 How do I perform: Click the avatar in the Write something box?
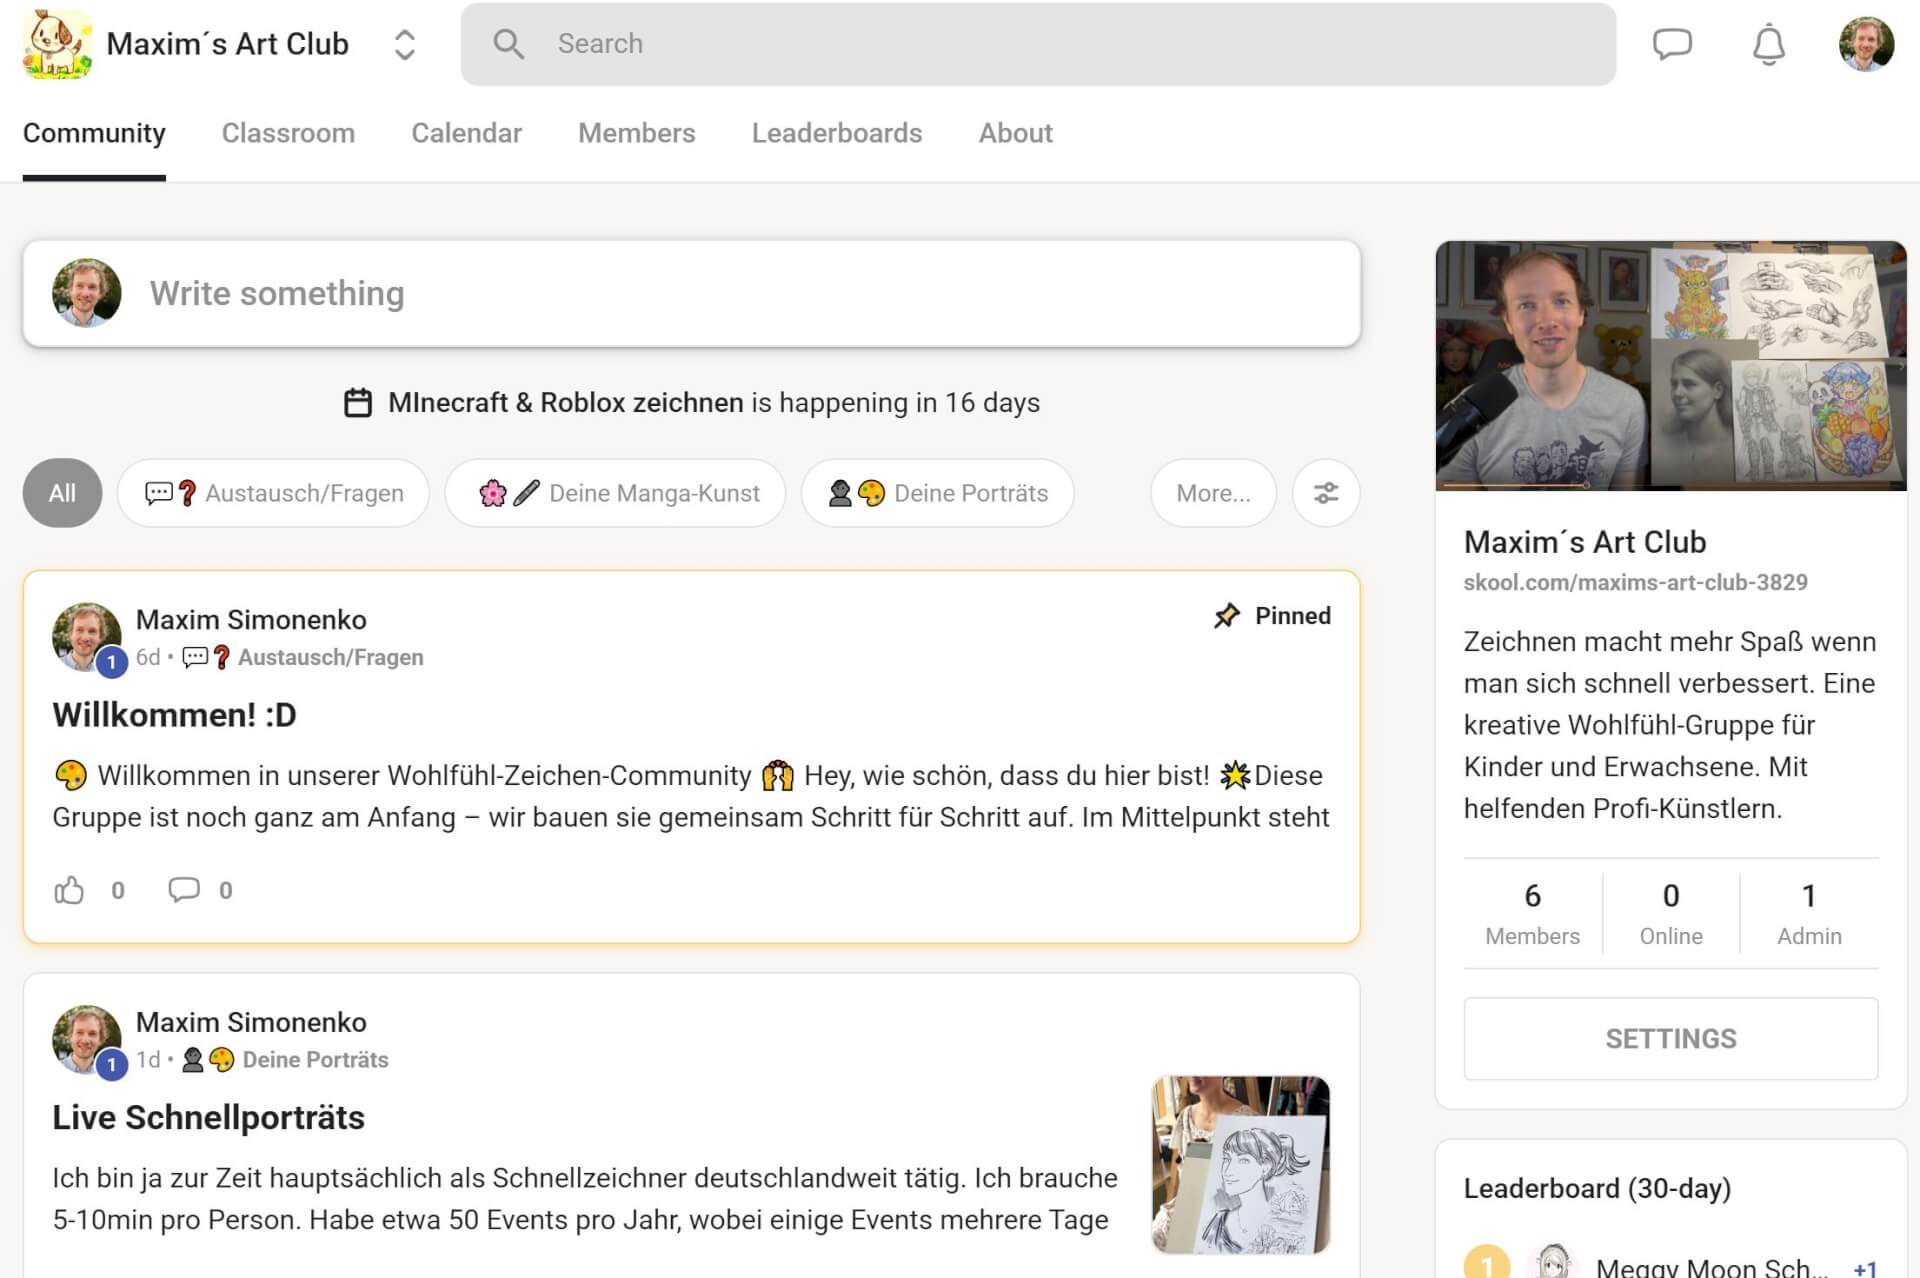87,293
